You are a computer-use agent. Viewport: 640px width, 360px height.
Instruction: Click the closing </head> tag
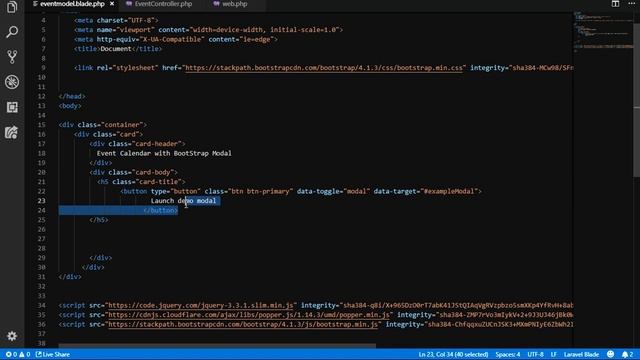[72, 96]
